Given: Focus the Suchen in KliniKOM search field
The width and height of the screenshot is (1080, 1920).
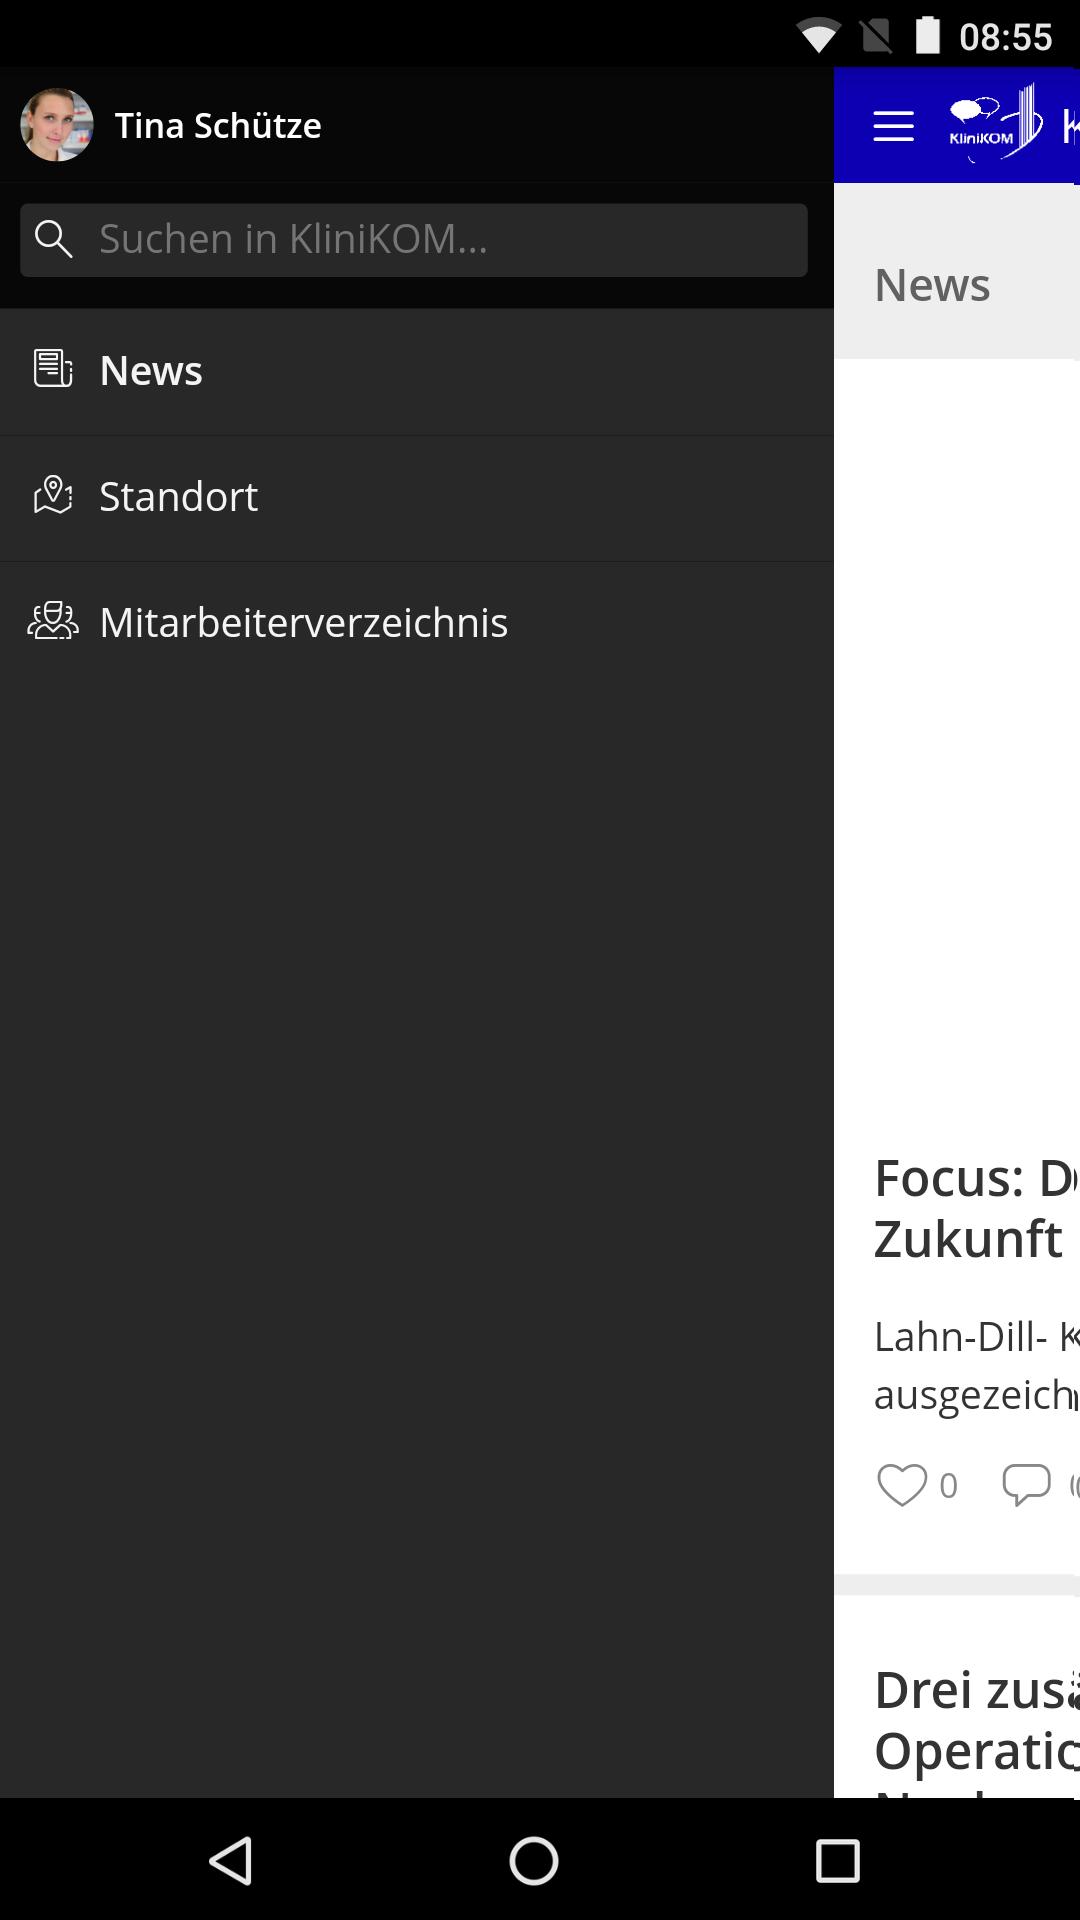Looking at the screenshot, I should 414,240.
